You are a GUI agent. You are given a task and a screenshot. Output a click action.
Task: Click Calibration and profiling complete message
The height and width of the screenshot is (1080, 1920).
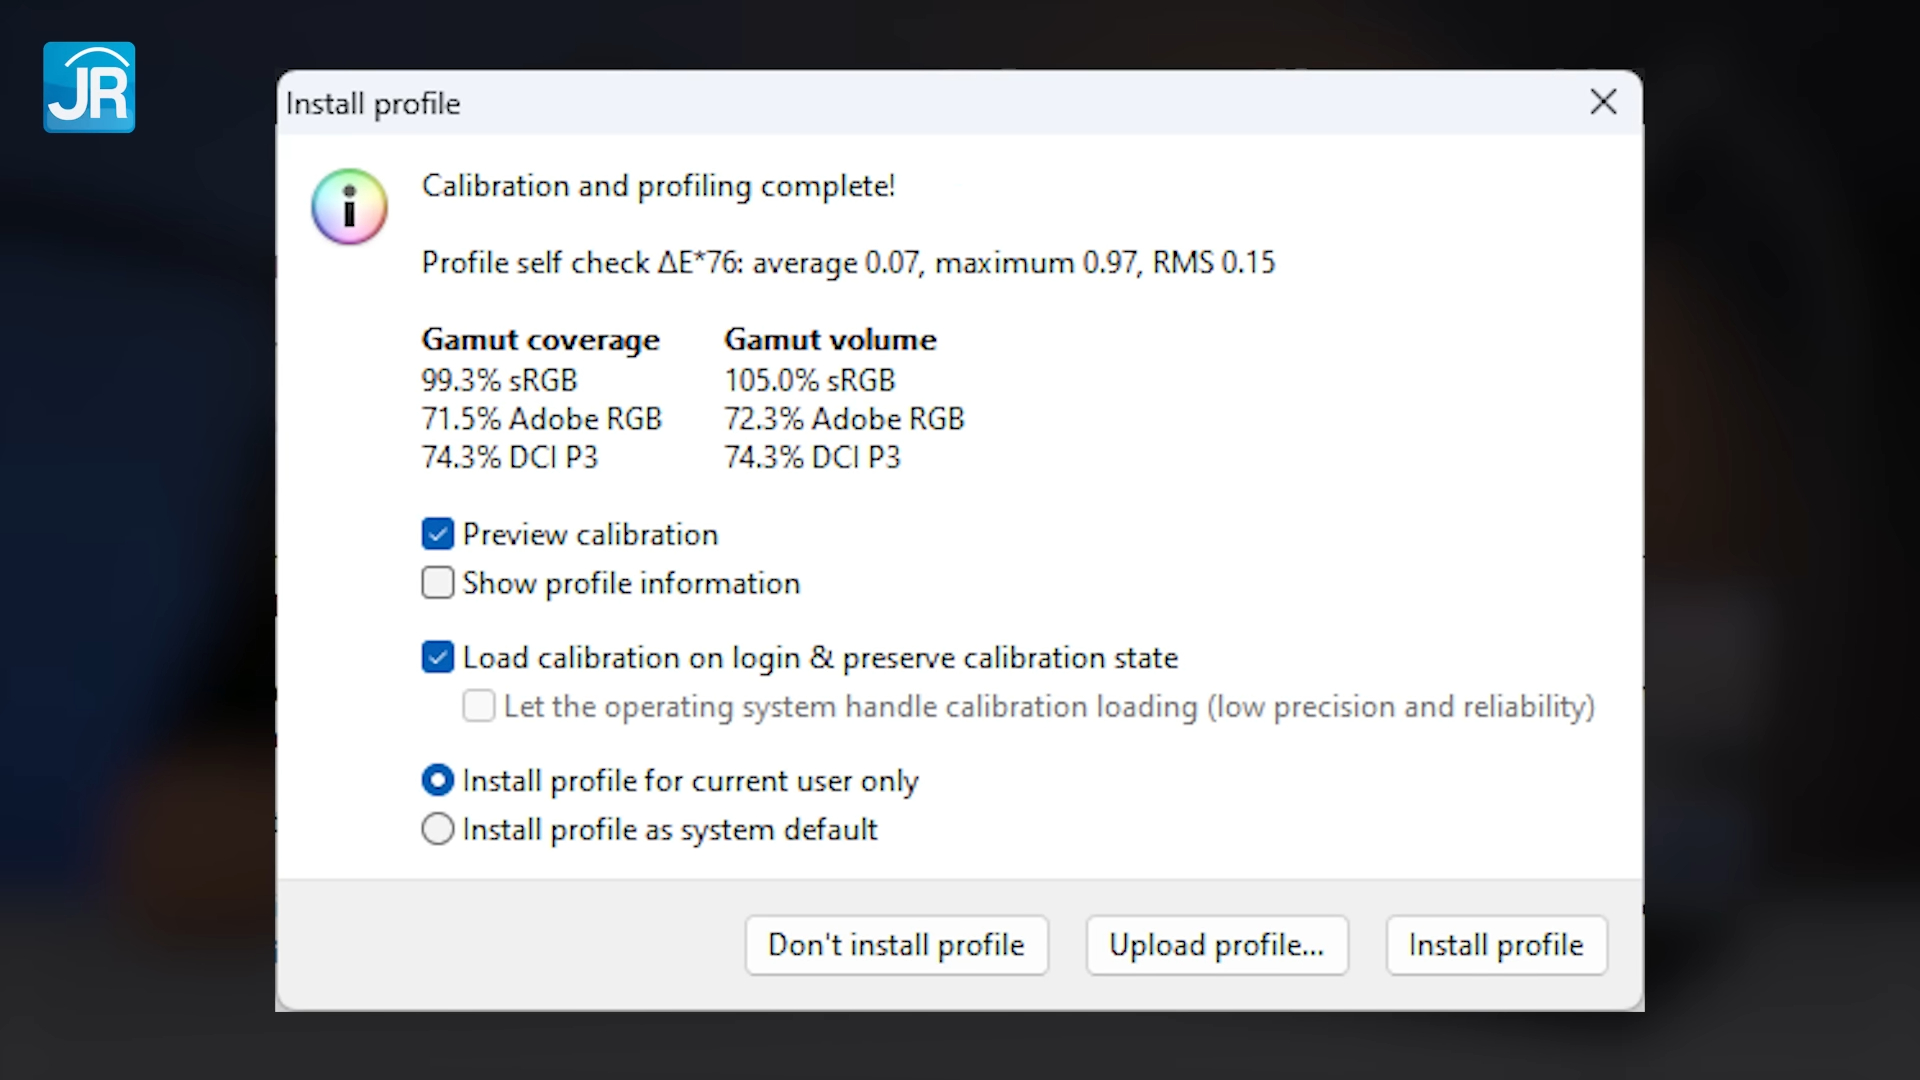click(658, 186)
